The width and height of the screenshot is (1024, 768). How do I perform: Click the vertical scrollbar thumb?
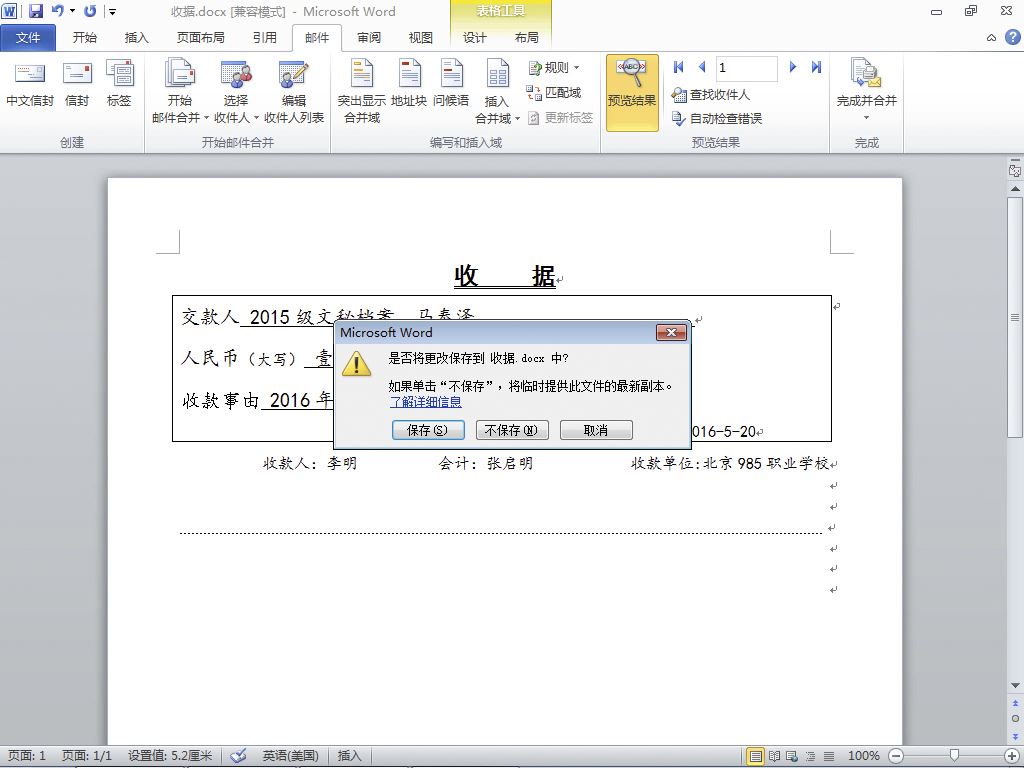pos(1015,317)
